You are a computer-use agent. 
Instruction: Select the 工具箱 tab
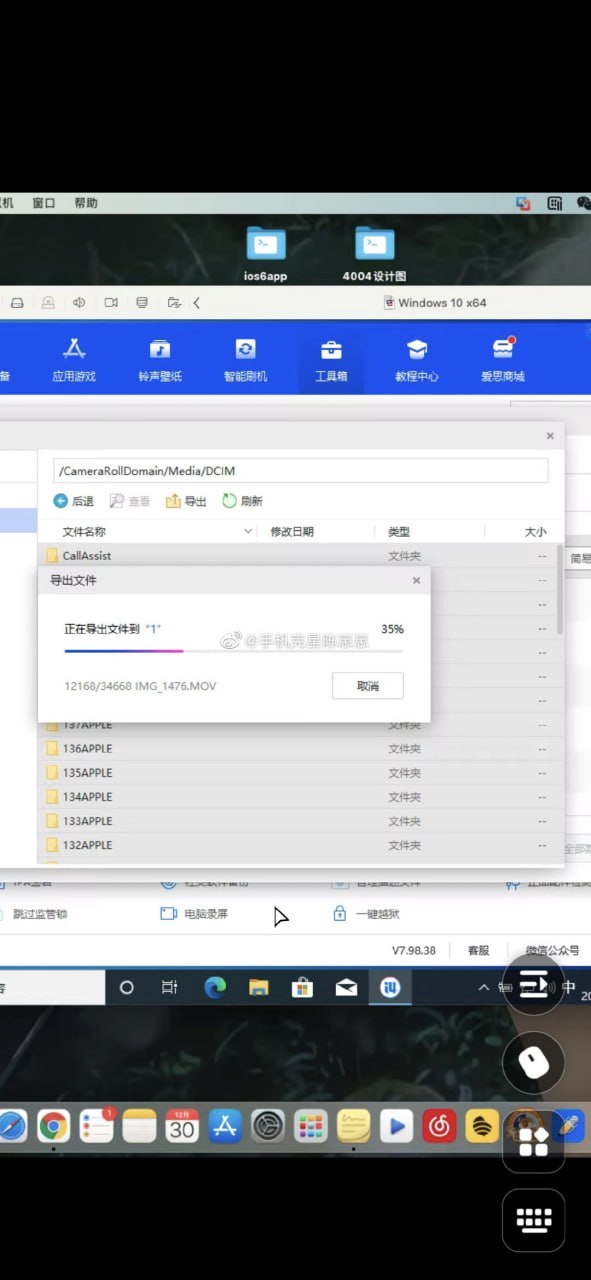(331, 361)
